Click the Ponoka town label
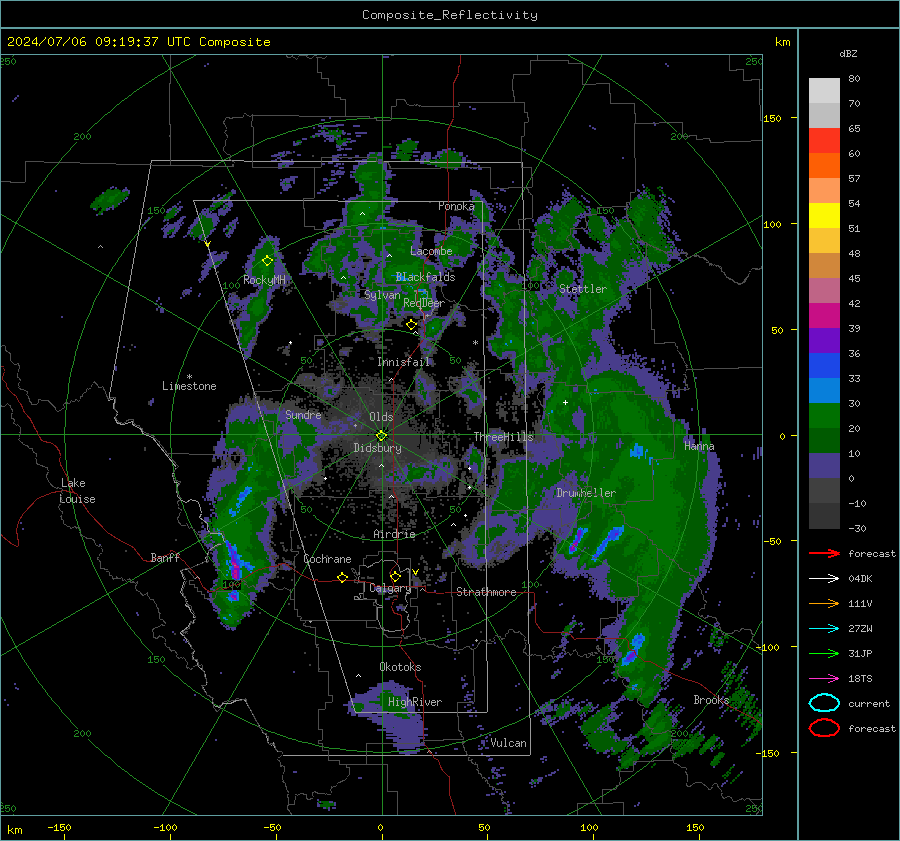This screenshot has height=841, width=900. coord(456,206)
